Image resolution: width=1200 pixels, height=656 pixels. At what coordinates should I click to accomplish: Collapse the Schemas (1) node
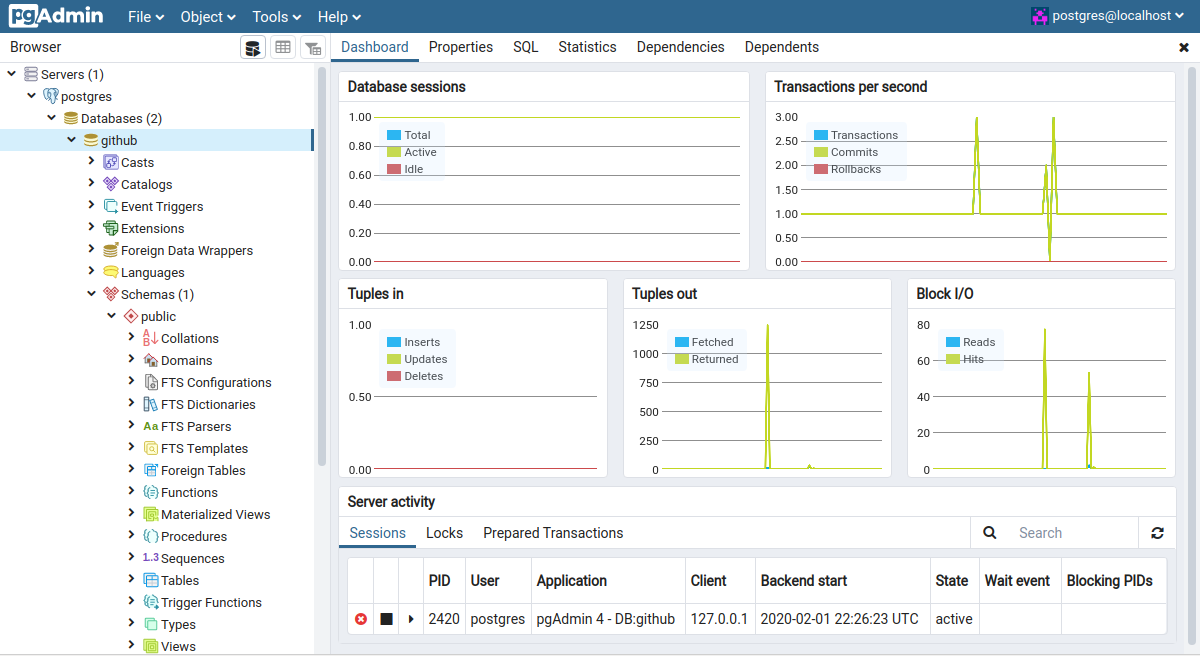[x=92, y=293]
